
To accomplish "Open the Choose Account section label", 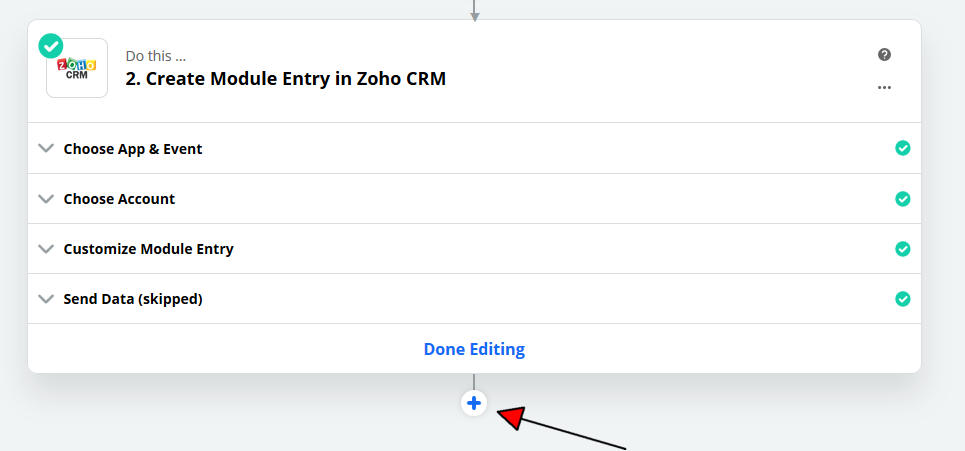I will tap(119, 199).
